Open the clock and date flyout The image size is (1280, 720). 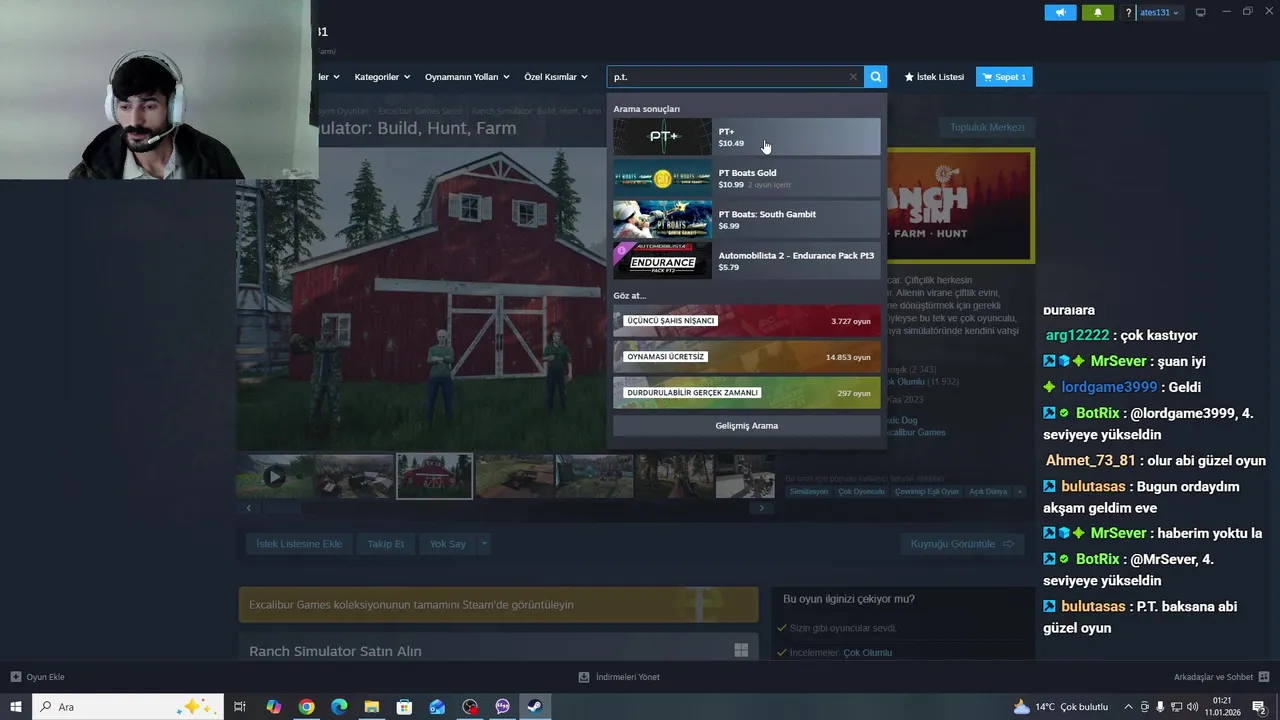(1222, 707)
